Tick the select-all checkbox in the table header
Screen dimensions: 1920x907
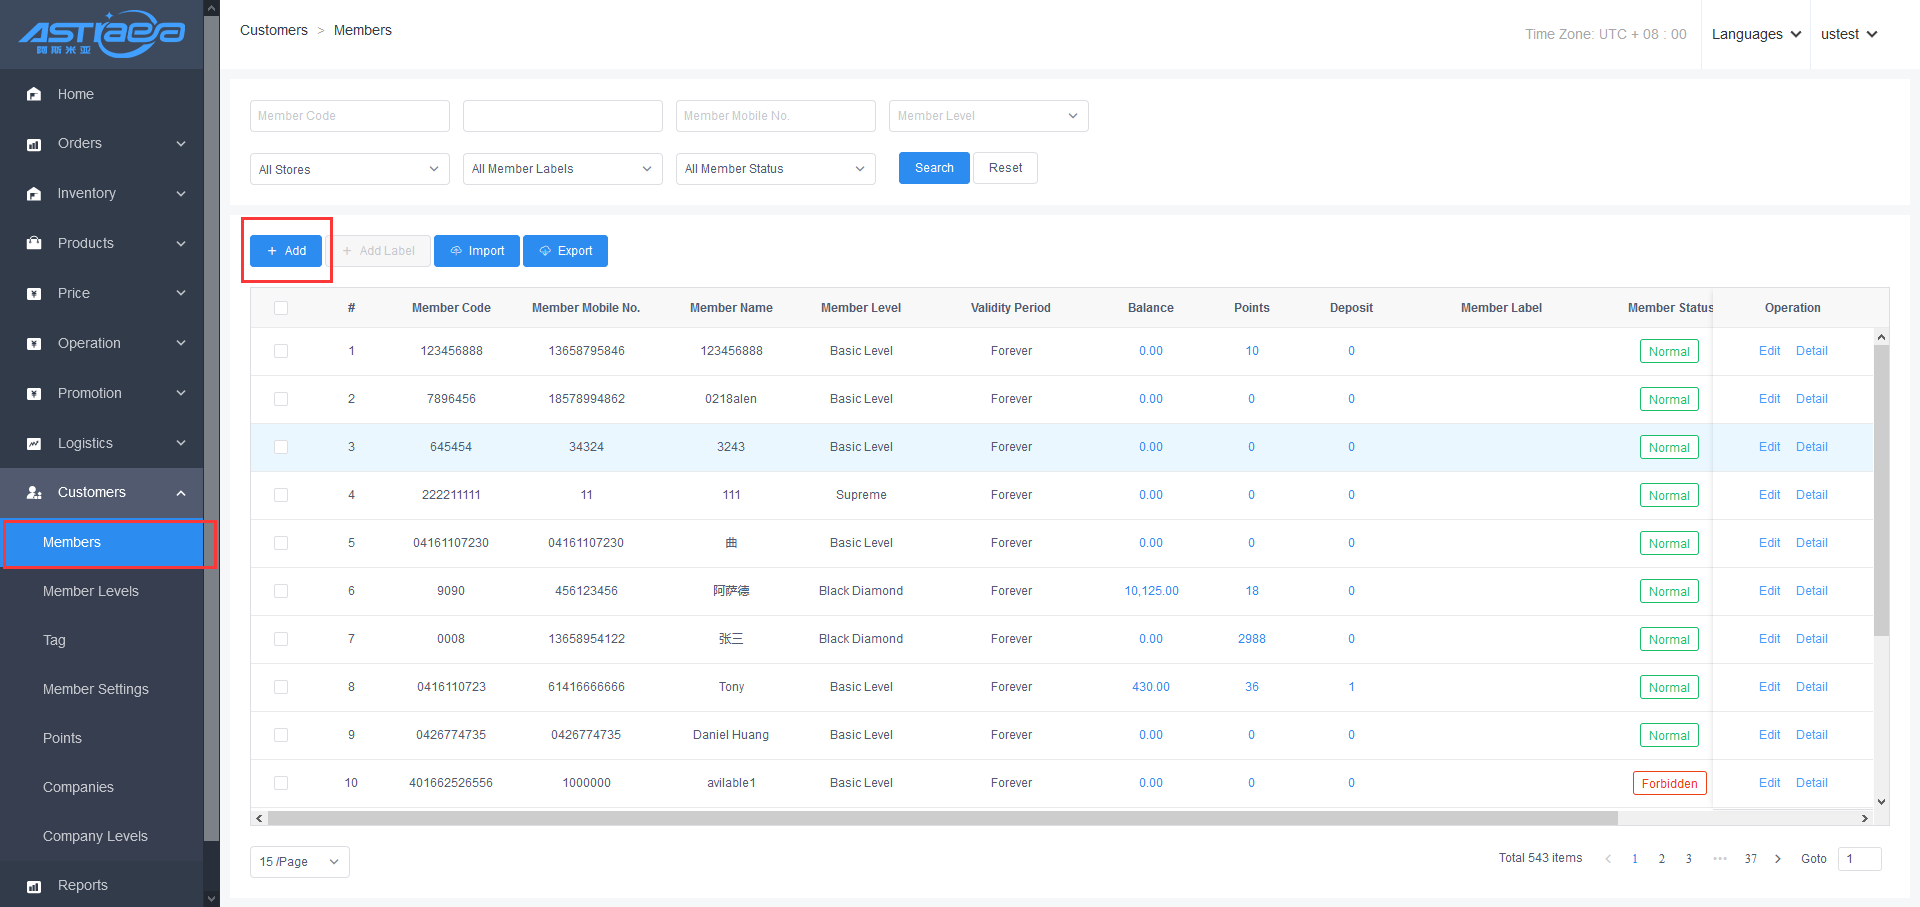281,308
